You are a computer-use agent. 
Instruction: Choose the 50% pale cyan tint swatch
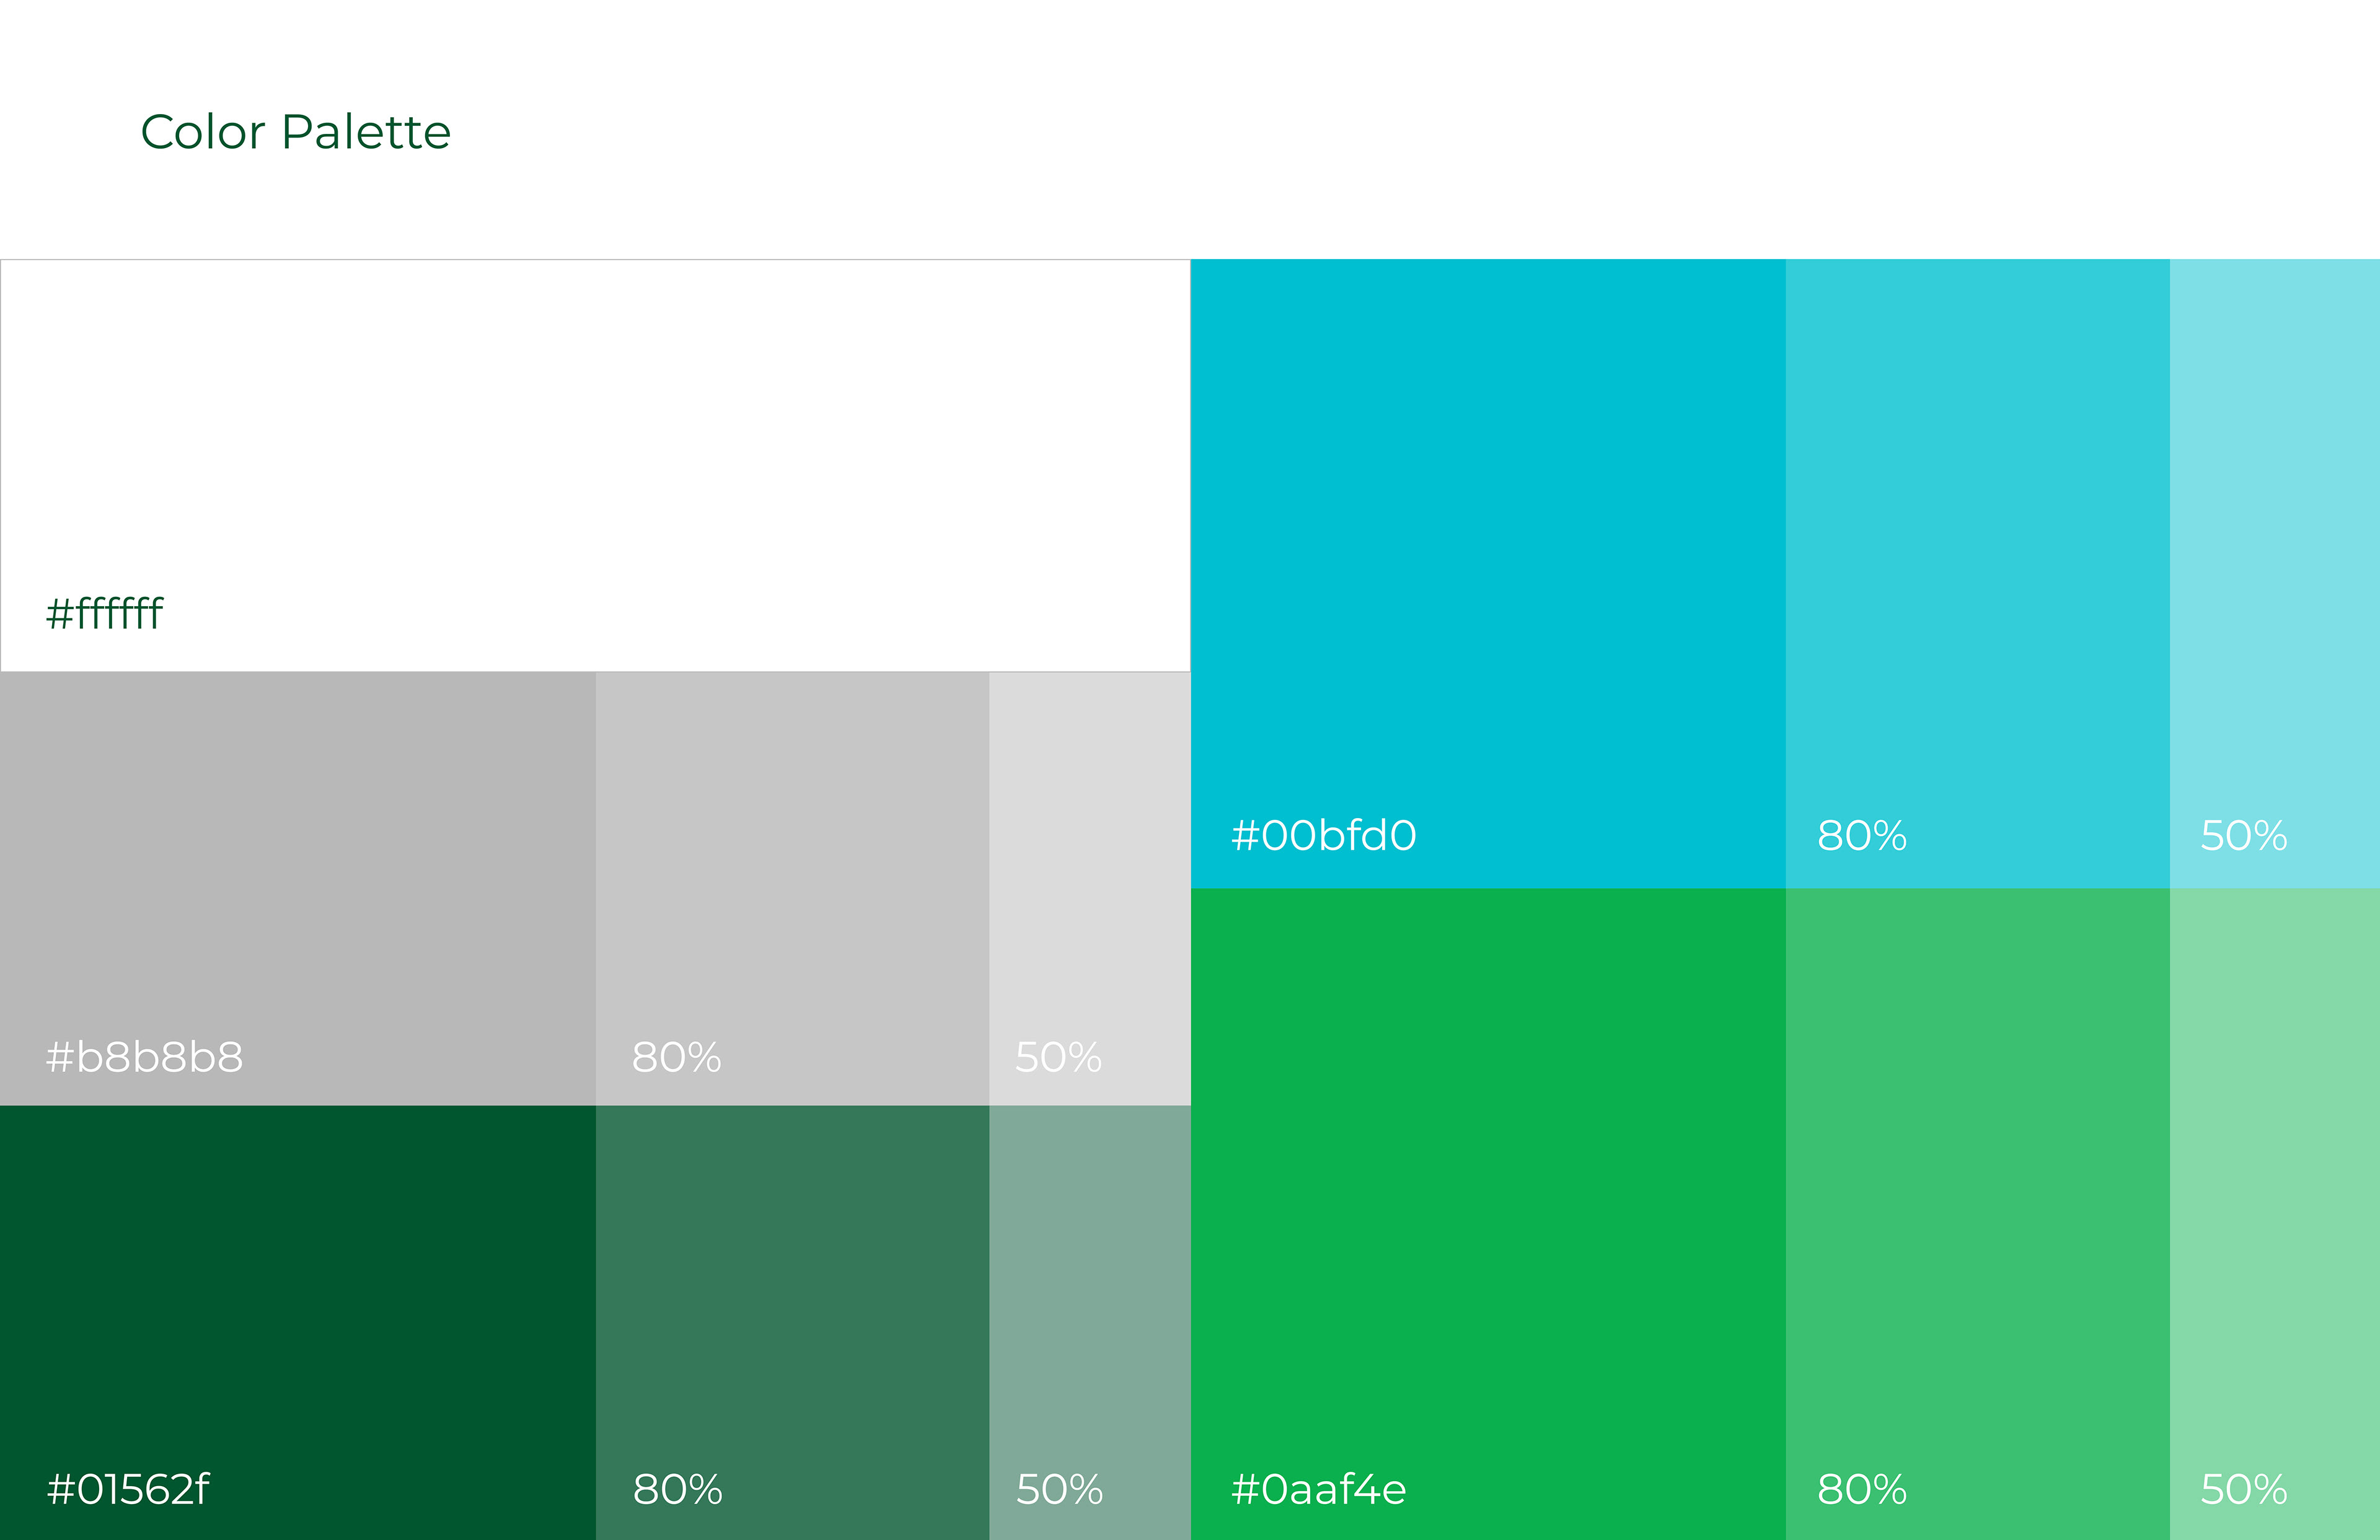click(2274, 550)
